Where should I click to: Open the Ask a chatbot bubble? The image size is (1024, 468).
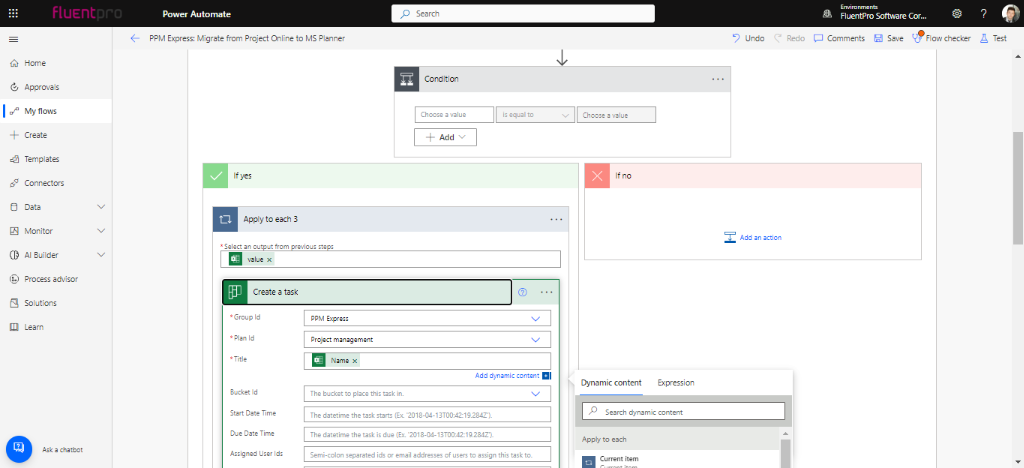coord(19,448)
